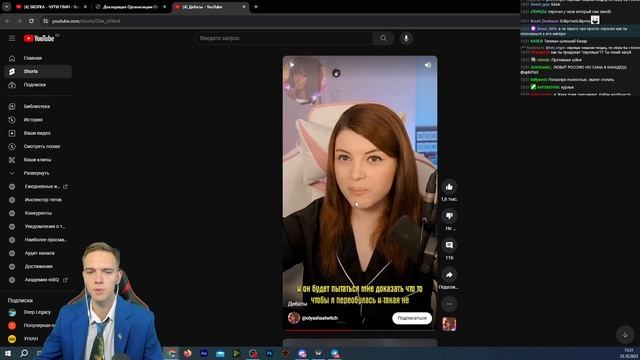Open Библиотека in the sidebar
Image resolution: width=640 pixels, height=360 pixels.
coord(38,107)
